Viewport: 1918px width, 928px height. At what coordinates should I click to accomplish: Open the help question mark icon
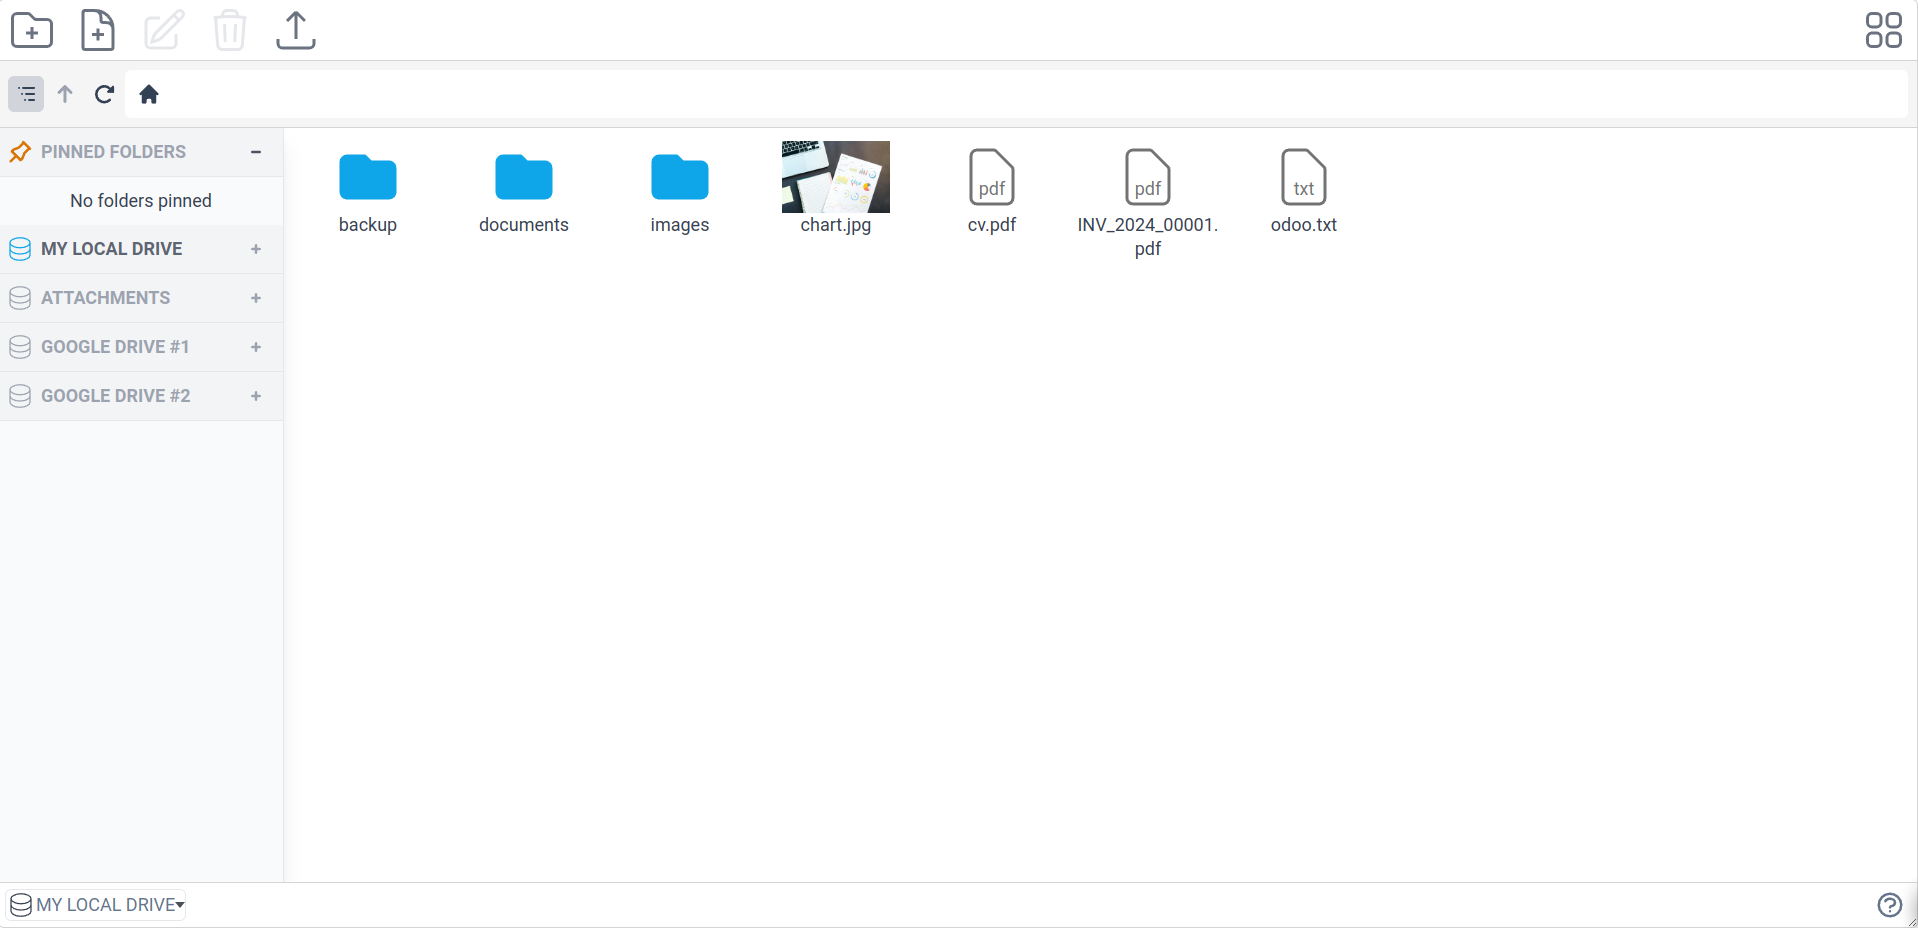pyautogui.click(x=1889, y=905)
